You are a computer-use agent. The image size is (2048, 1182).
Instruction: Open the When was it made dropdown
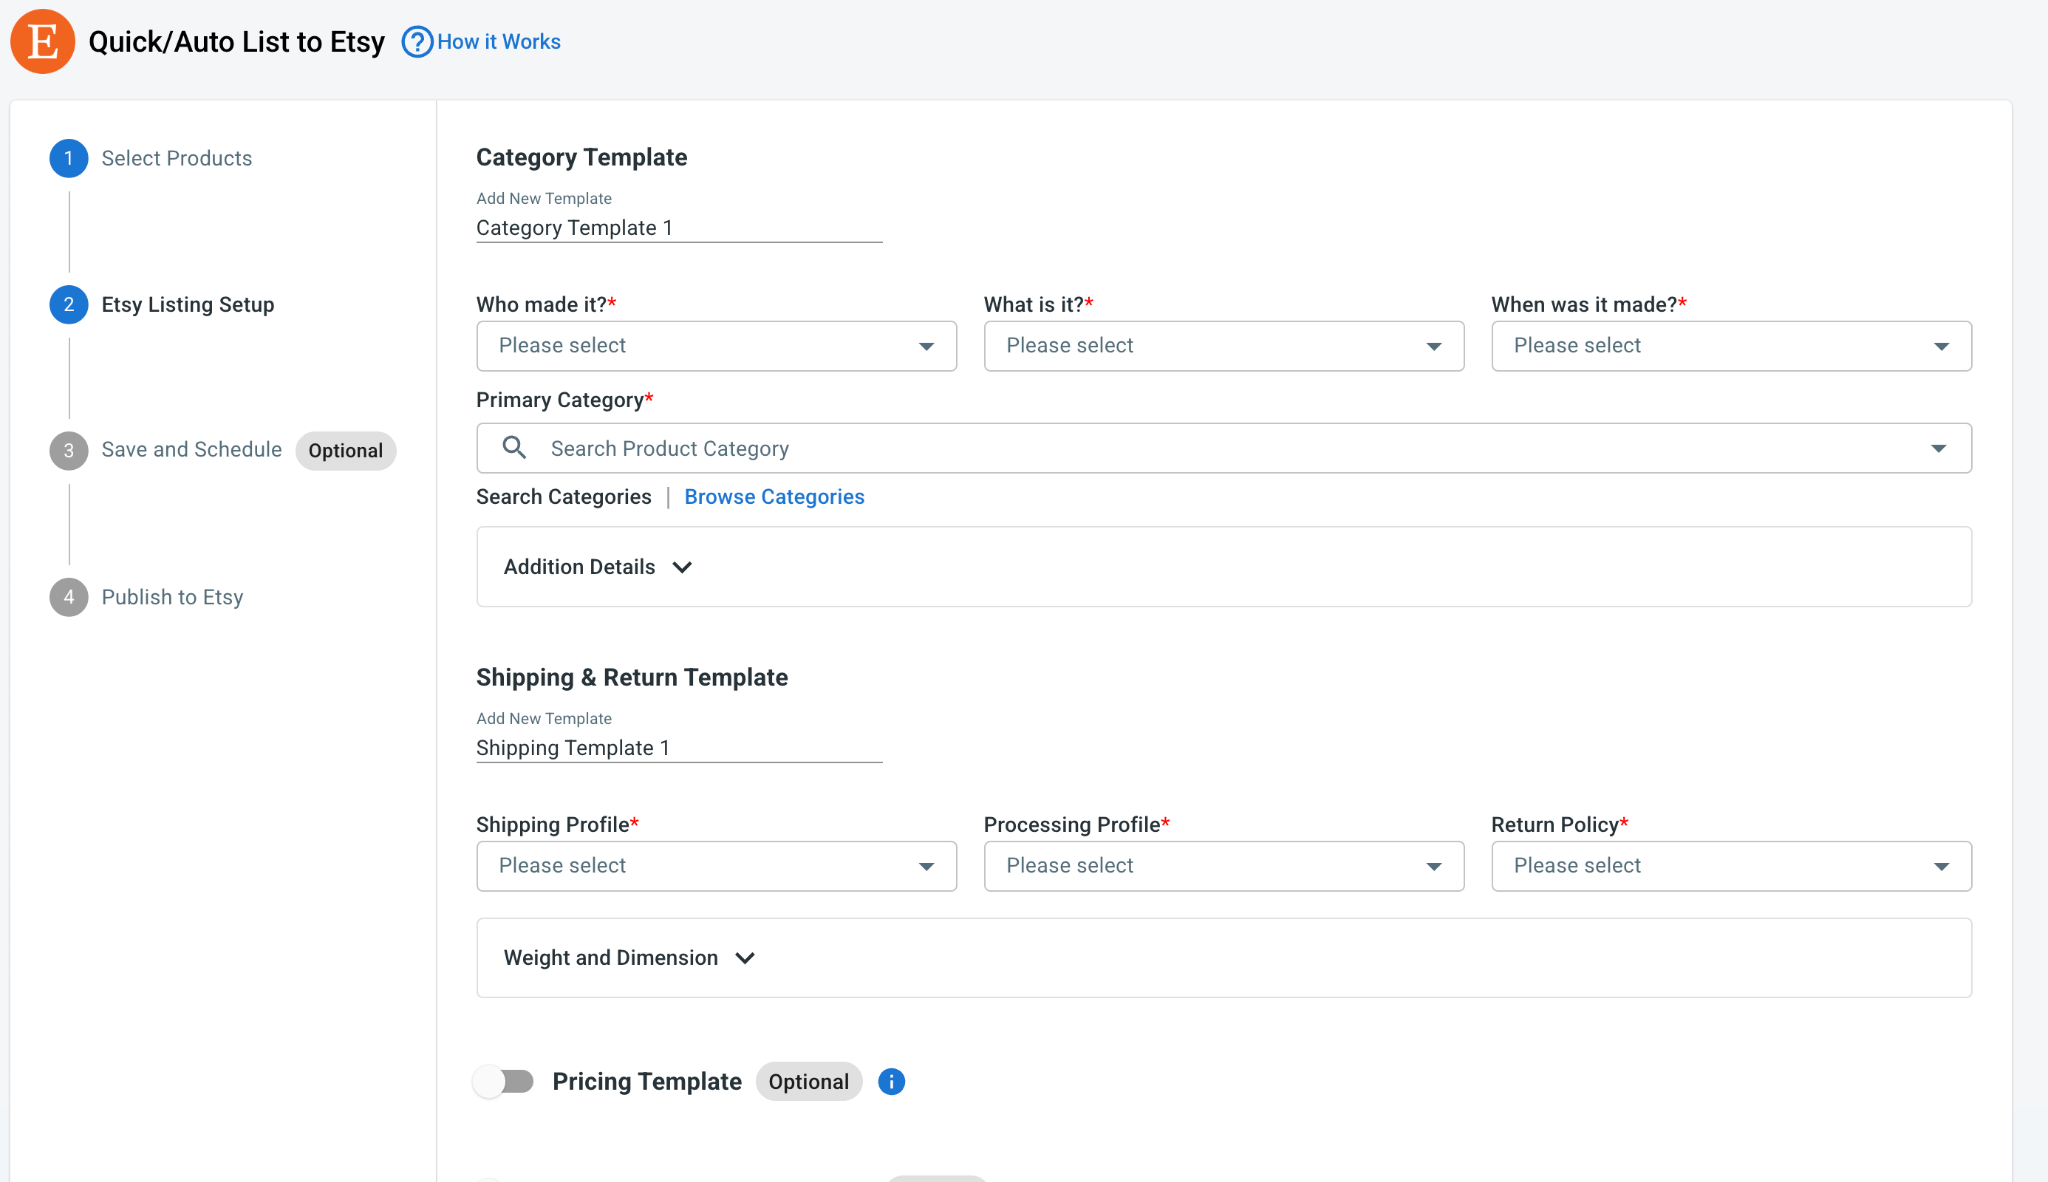click(1731, 346)
